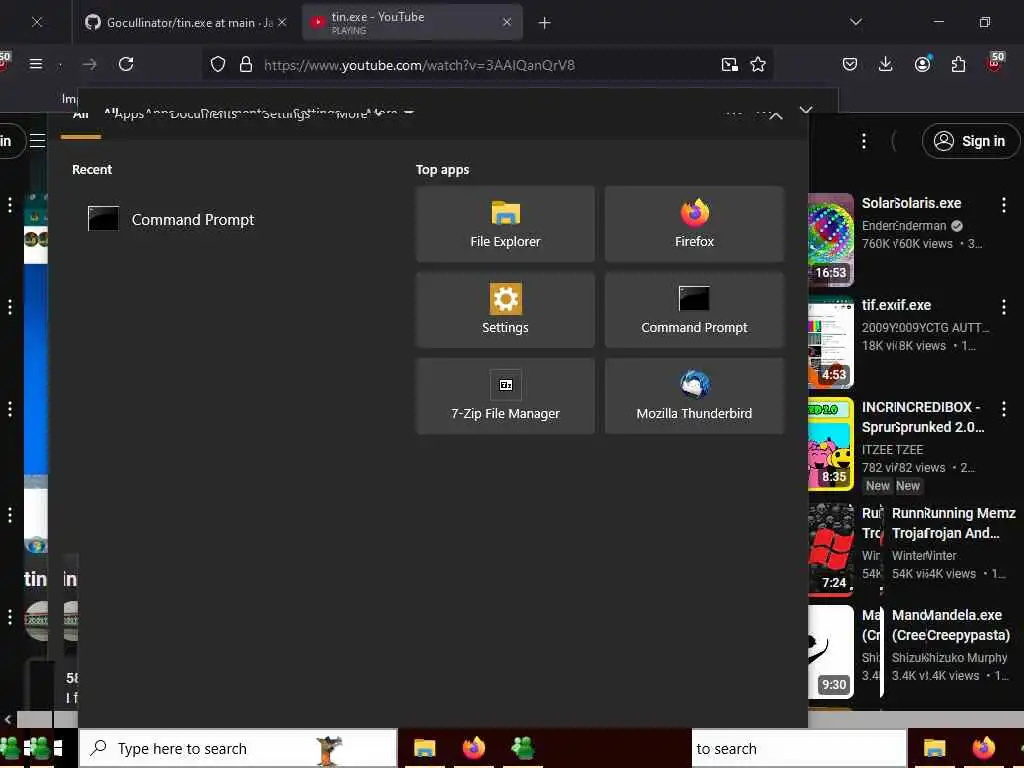Image resolution: width=1024 pixels, height=768 pixels.
Task: Click the 'Type here to search' taskbar box
Action: [238, 748]
